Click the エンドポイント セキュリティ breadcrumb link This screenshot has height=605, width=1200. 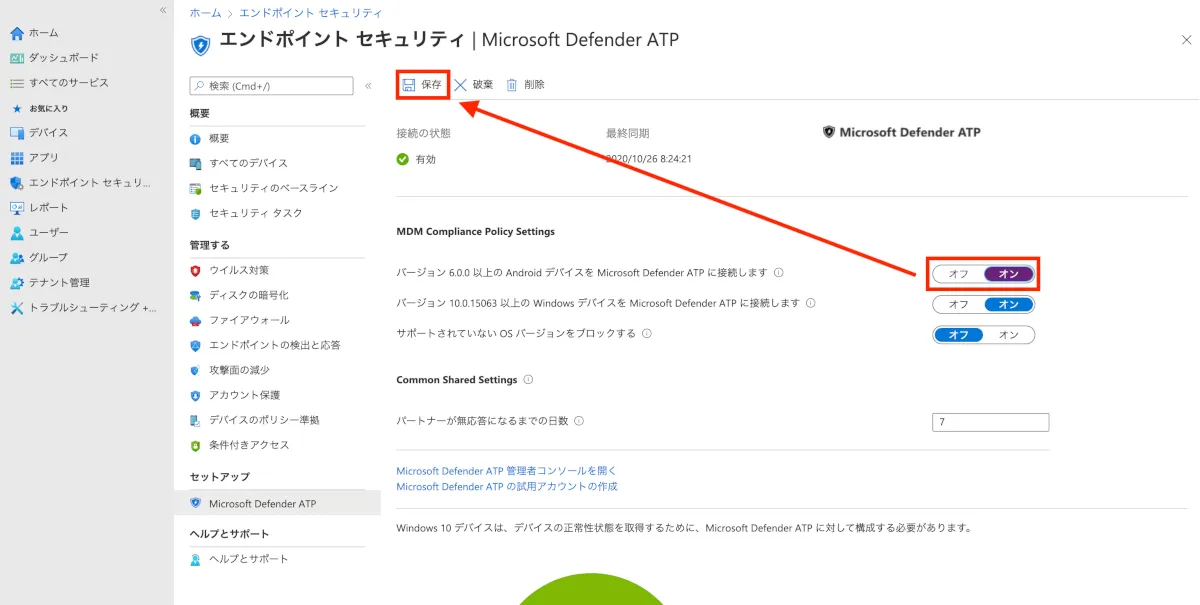pos(310,13)
